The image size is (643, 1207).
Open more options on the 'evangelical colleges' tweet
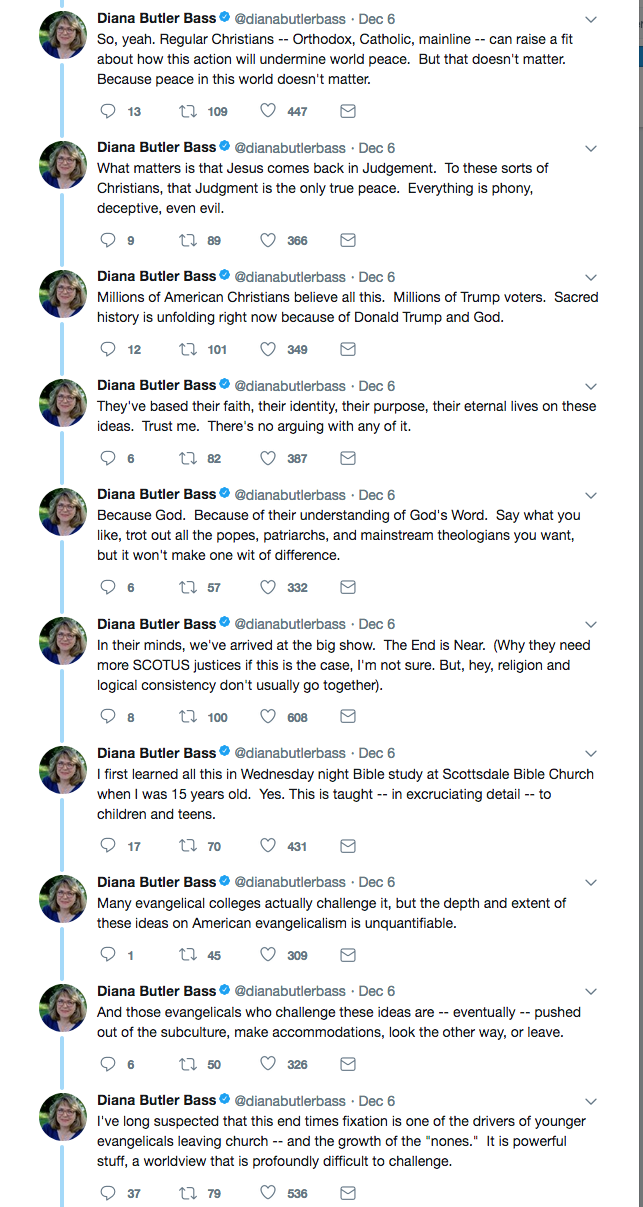591,882
